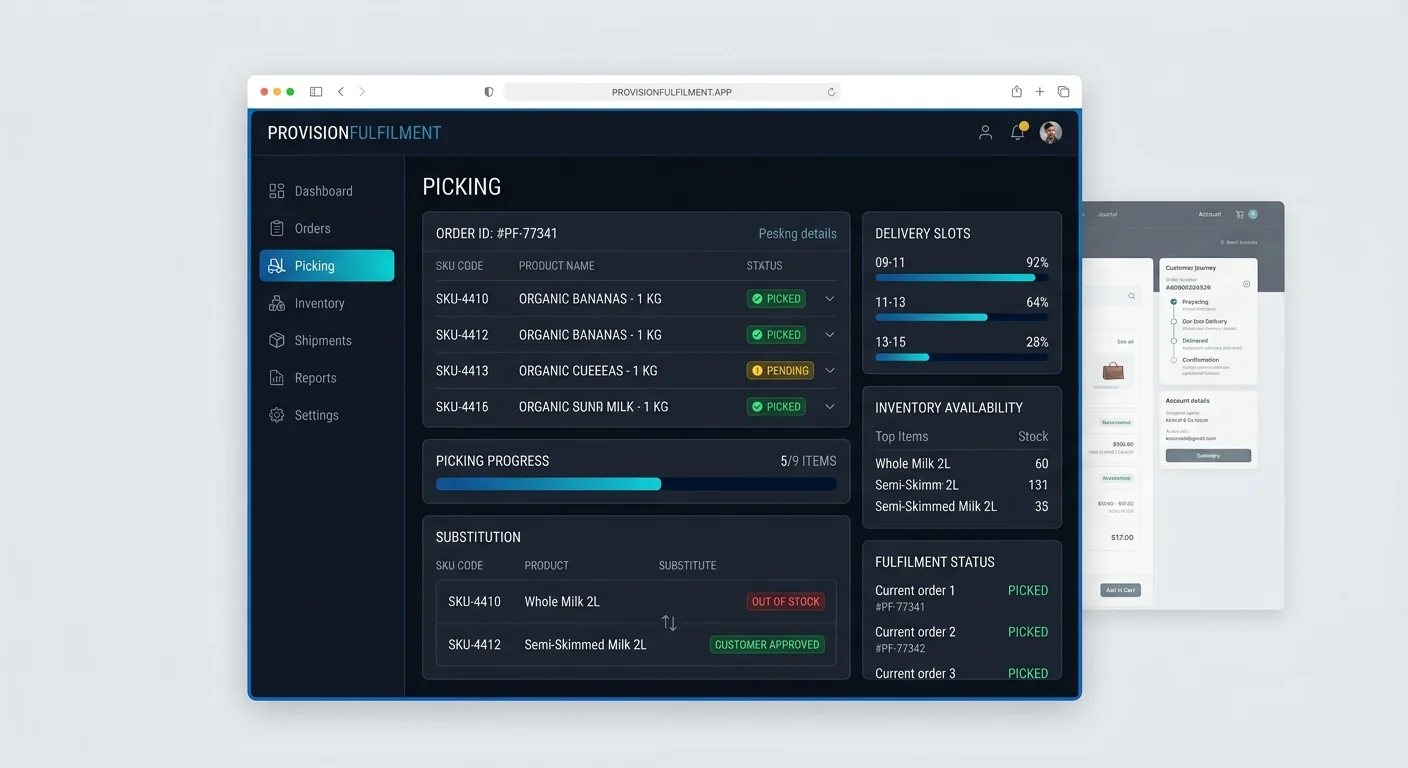Select Whole Milk 2L inventory row
This screenshot has width=1408, height=768.
[962, 464]
